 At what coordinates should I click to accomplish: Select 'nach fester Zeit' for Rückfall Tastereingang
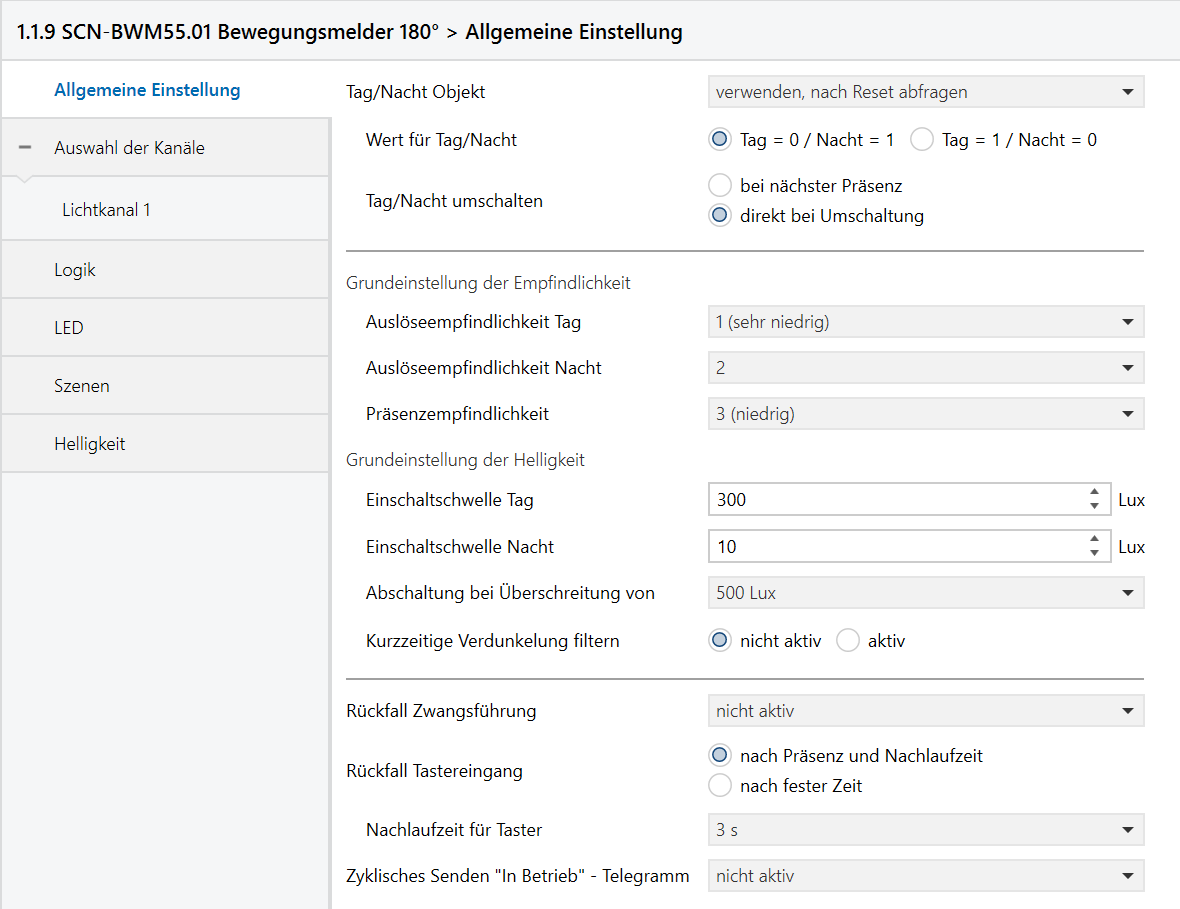pos(720,786)
